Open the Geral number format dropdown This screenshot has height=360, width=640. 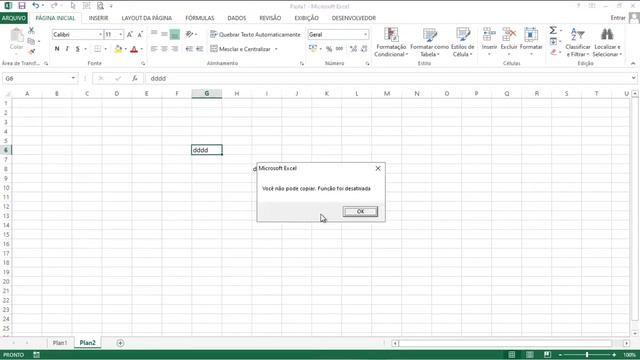[365, 35]
